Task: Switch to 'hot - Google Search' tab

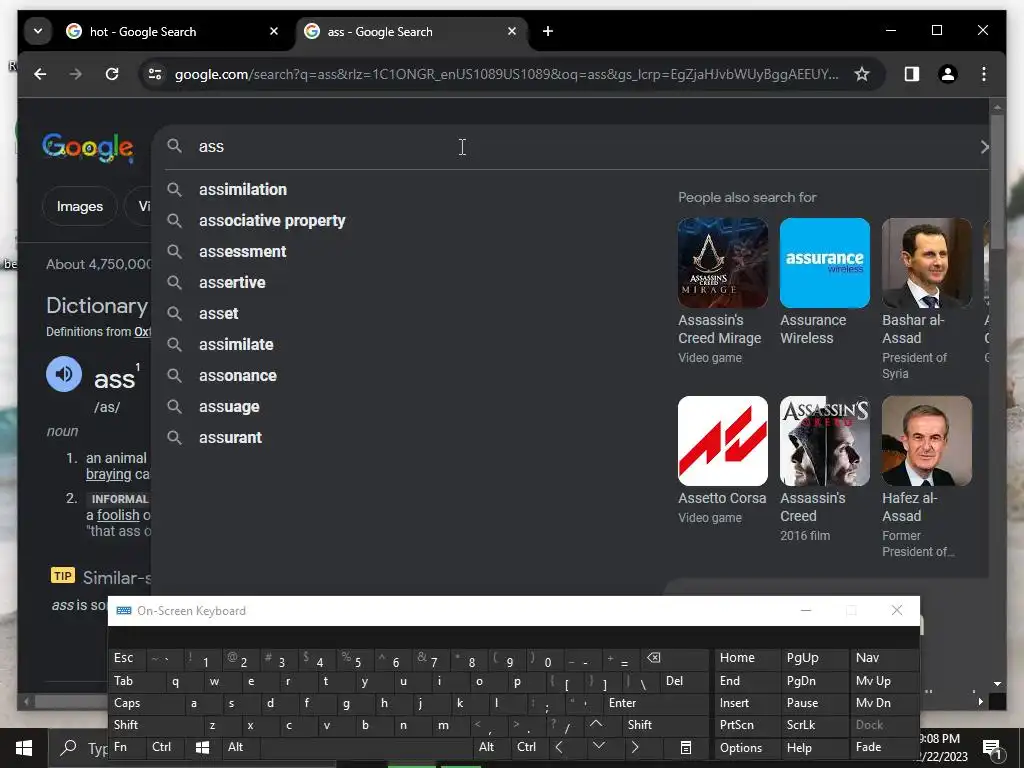Action: click(172, 31)
